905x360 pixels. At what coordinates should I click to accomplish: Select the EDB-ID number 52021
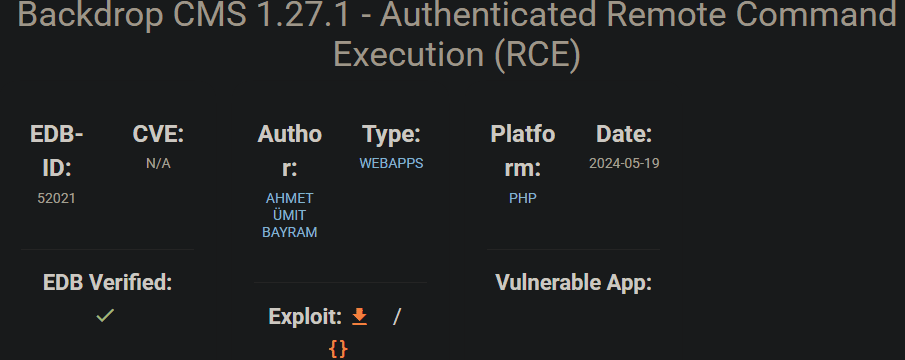pyautogui.click(x=57, y=198)
